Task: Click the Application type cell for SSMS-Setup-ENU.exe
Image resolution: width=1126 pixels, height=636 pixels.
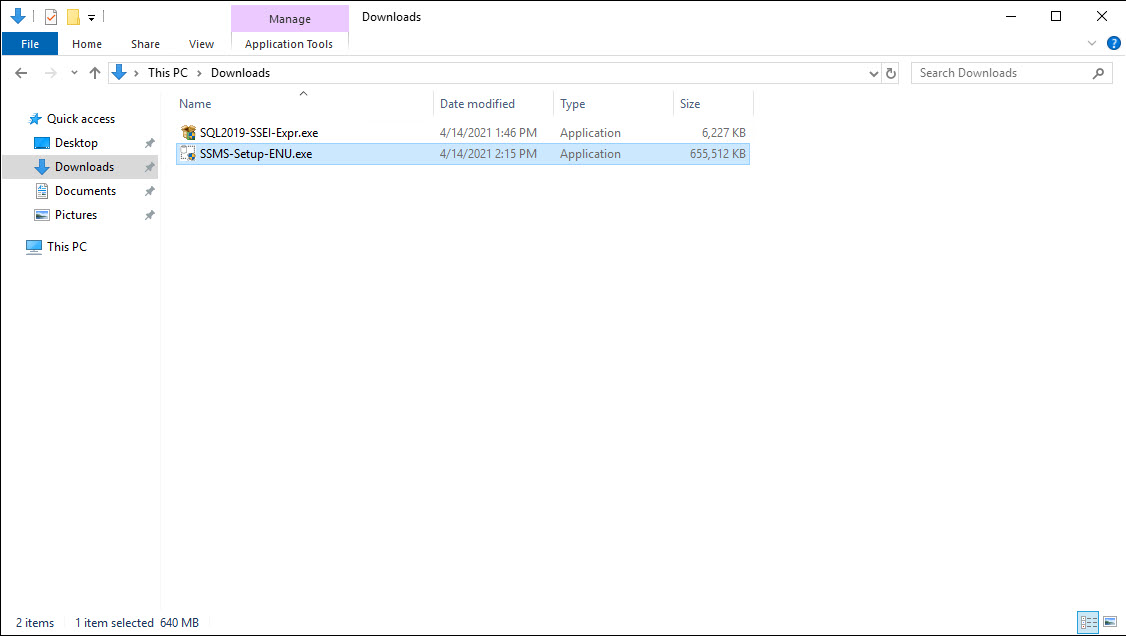Action: coord(590,154)
